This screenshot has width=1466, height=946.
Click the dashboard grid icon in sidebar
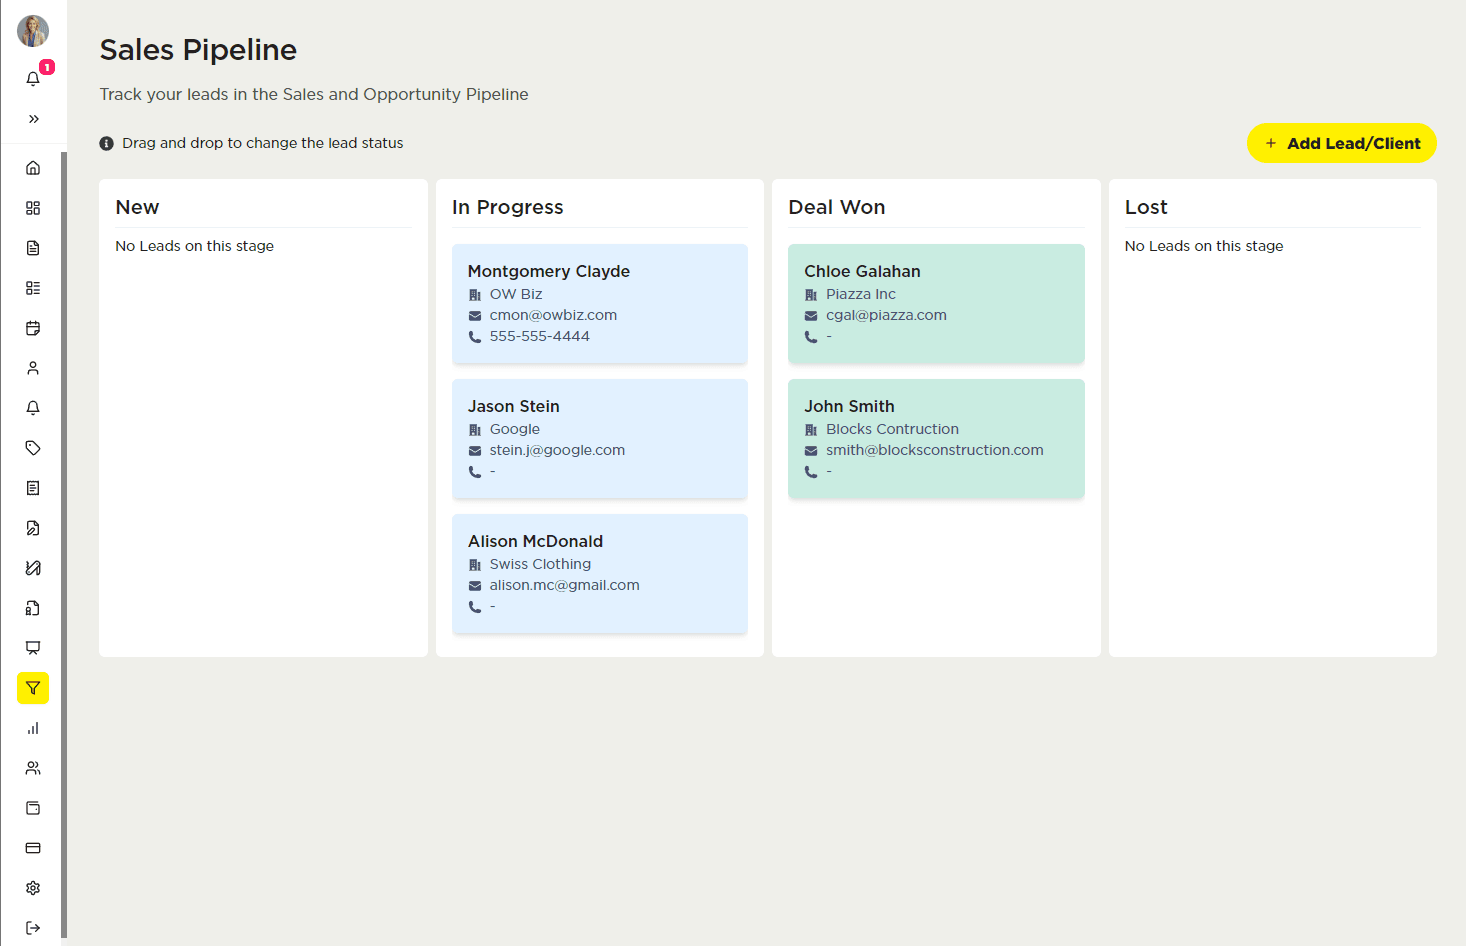click(33, 208)
